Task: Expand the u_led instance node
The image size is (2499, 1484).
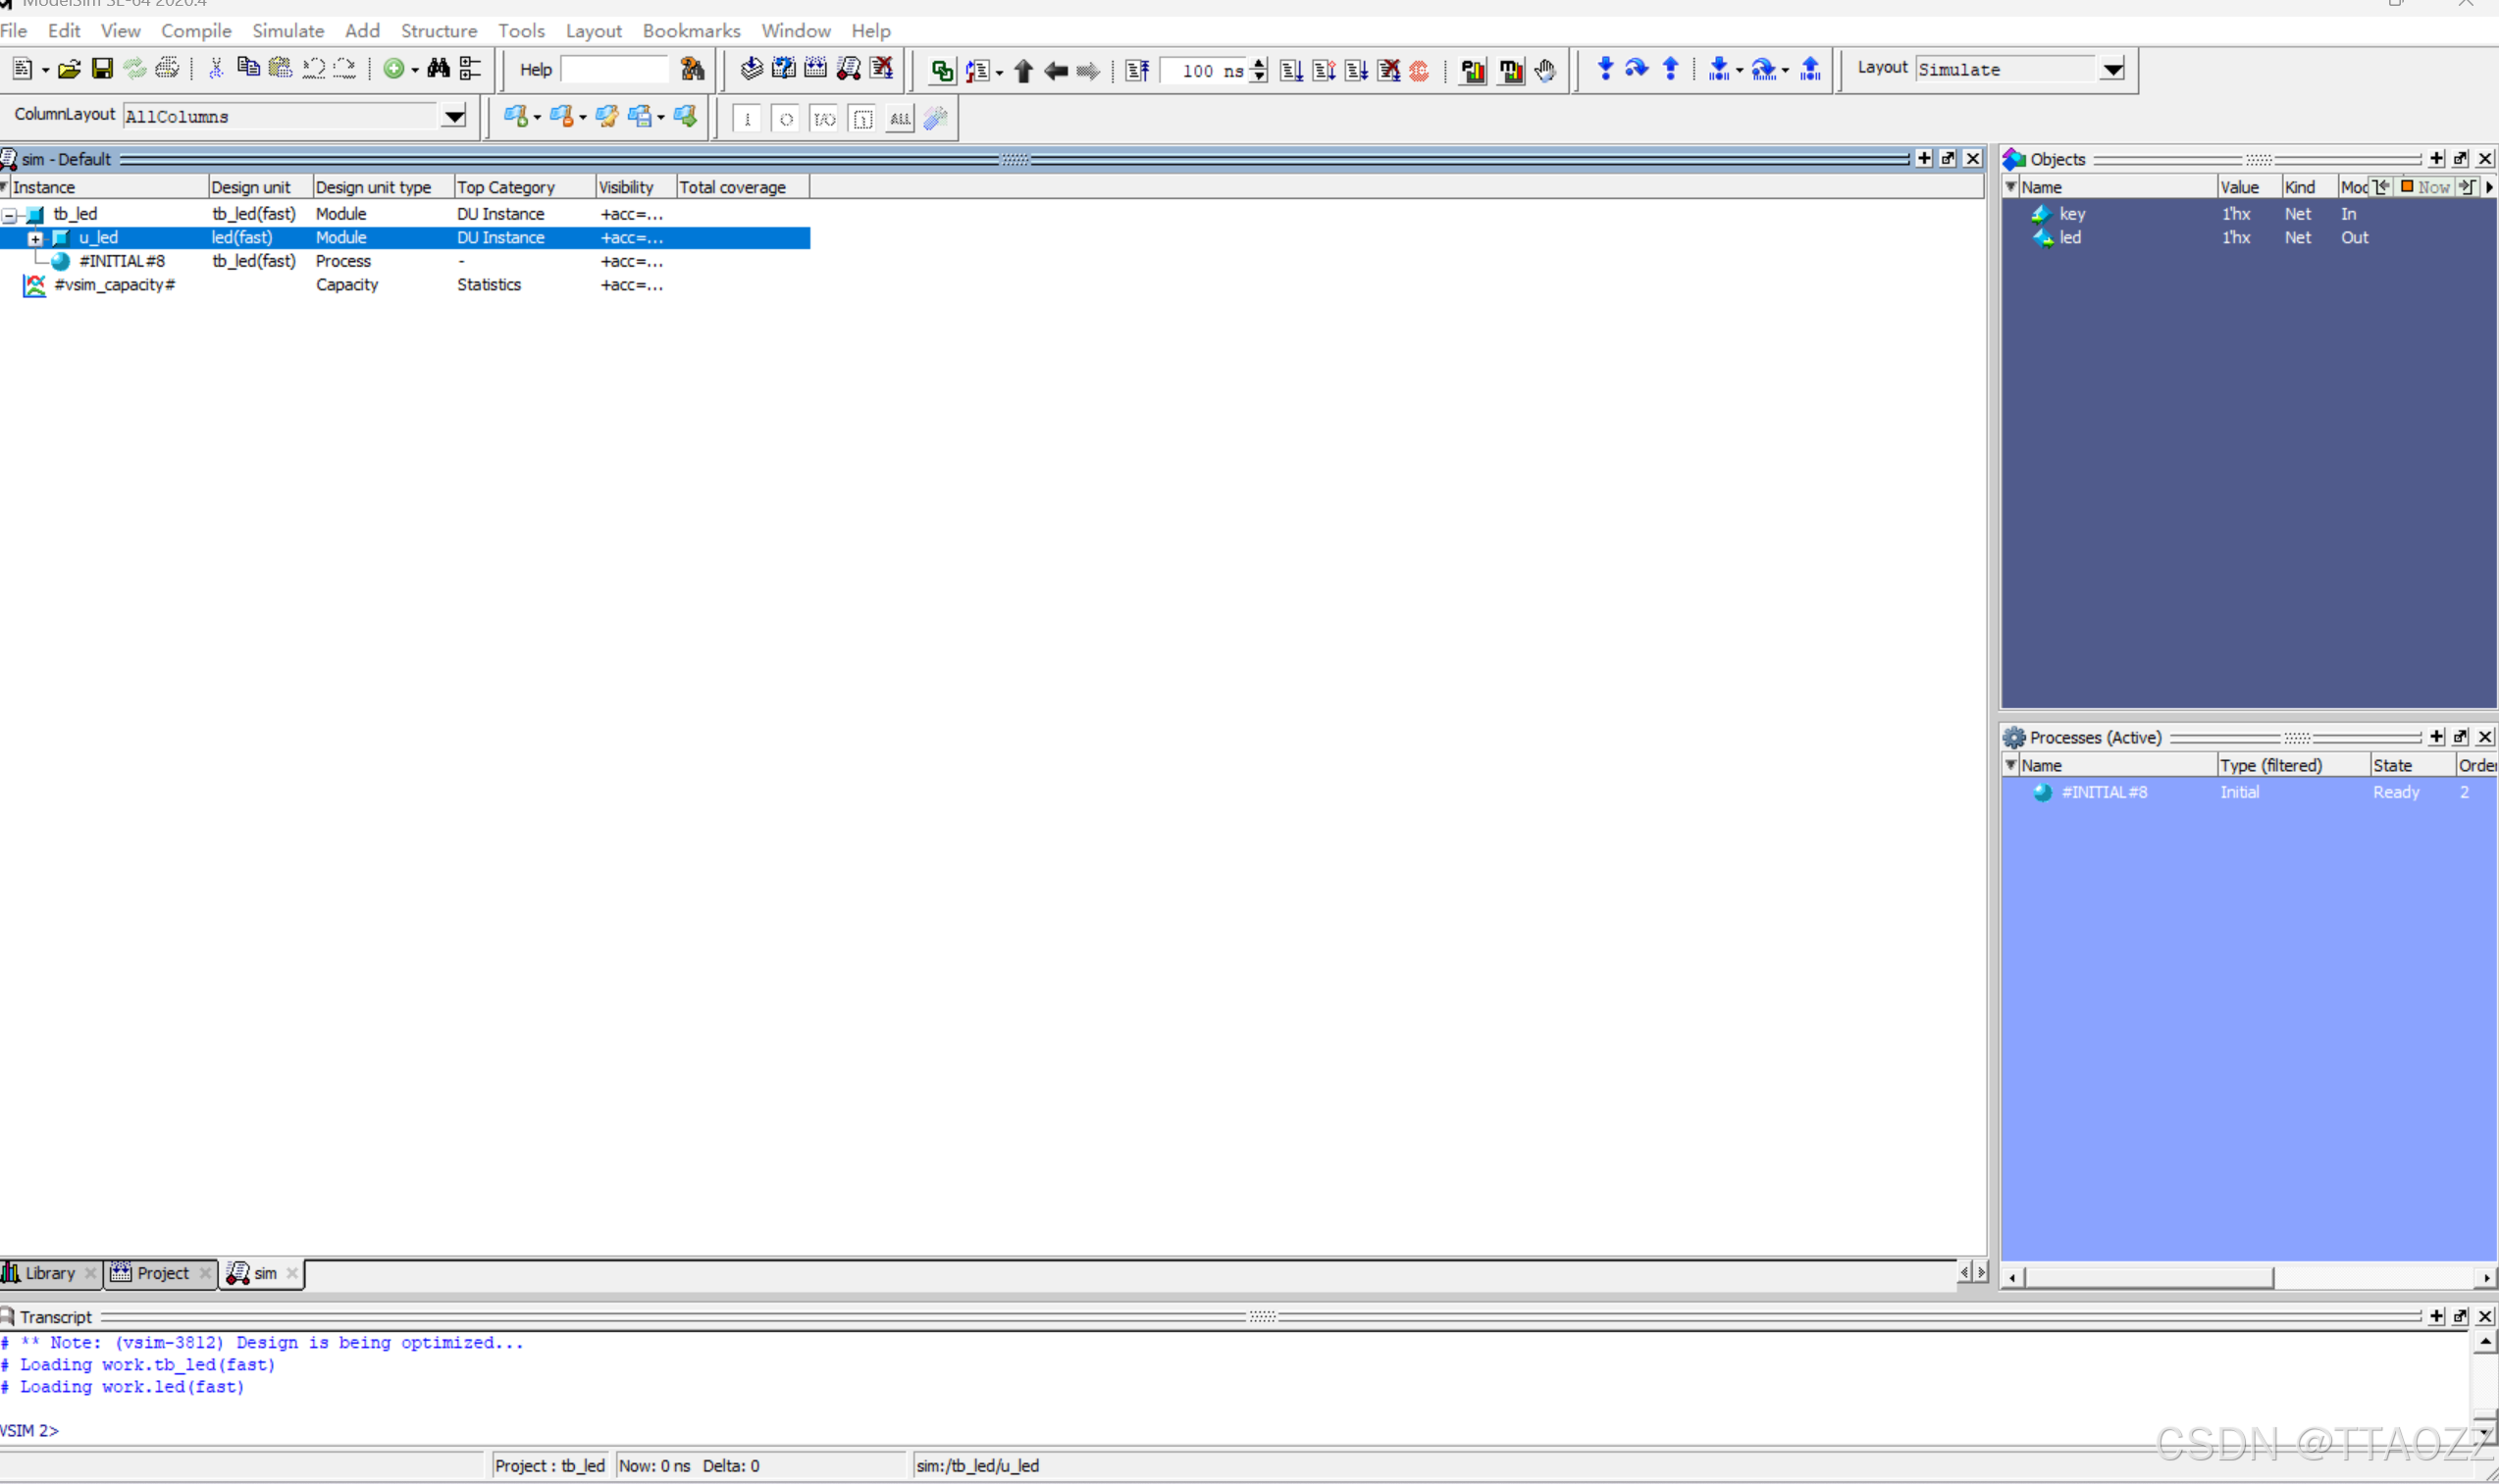Action: pyautogui.click(x=35, y=237)
